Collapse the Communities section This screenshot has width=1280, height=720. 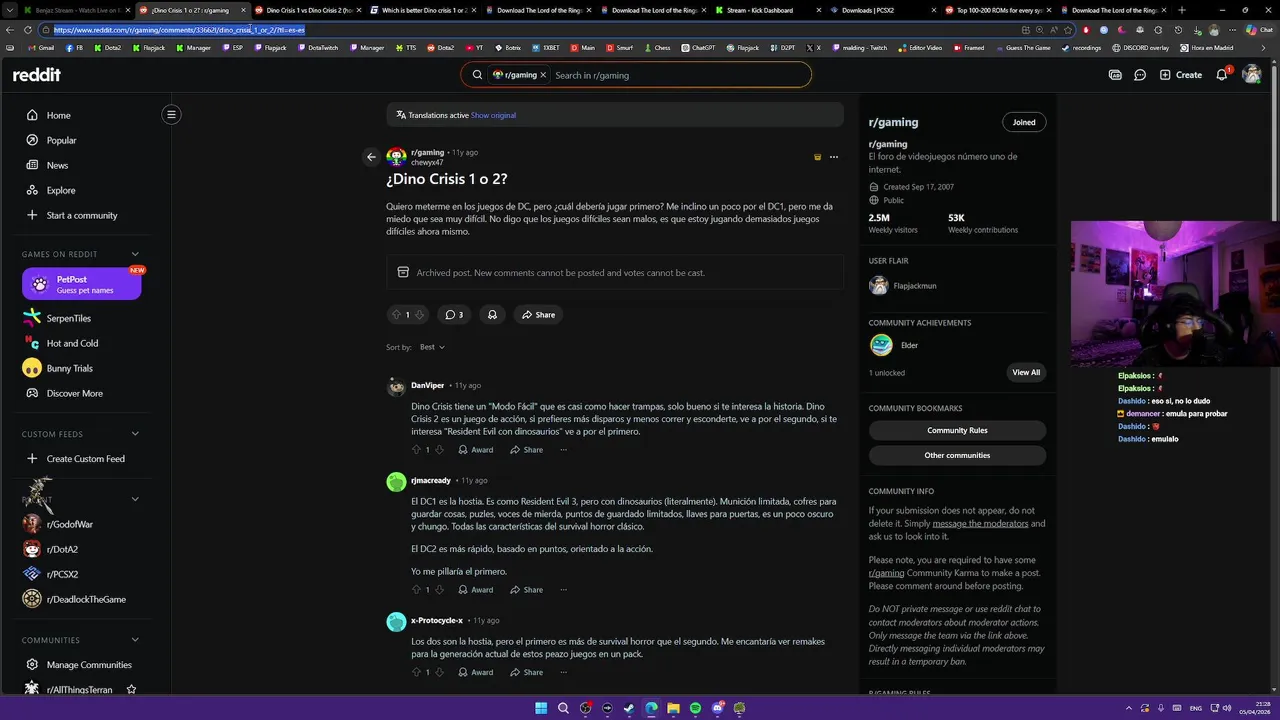(x=135, y=640)
